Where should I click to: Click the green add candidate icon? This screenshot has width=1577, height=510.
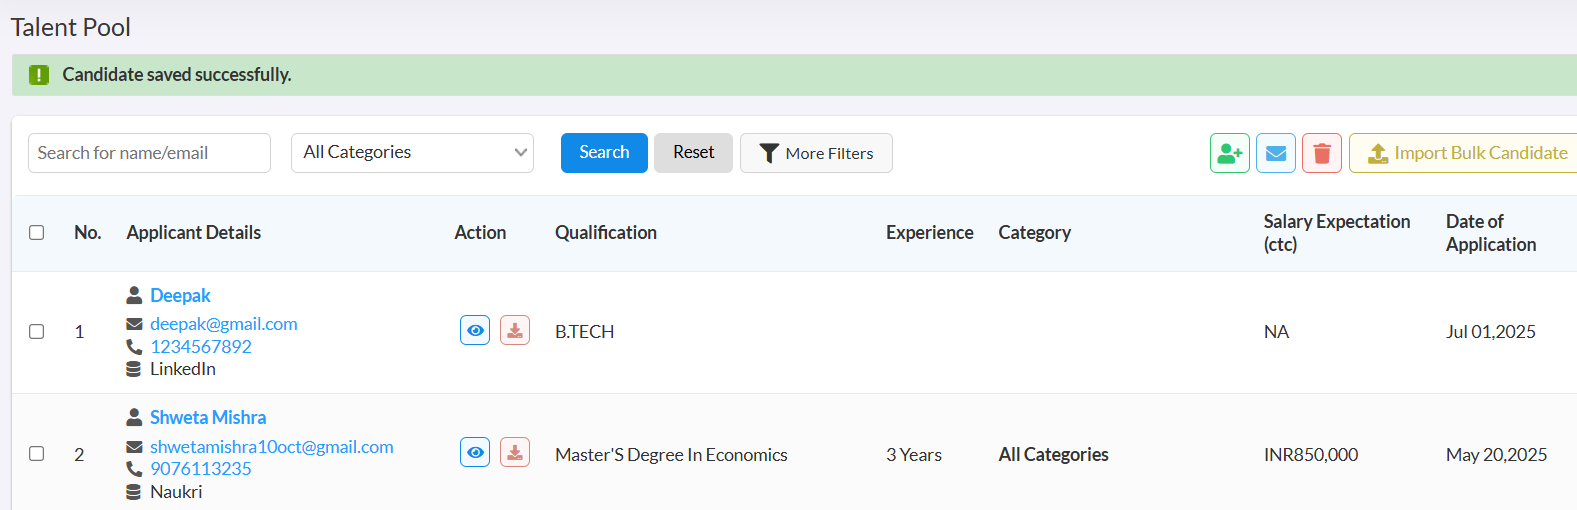tap(1229, 153)
